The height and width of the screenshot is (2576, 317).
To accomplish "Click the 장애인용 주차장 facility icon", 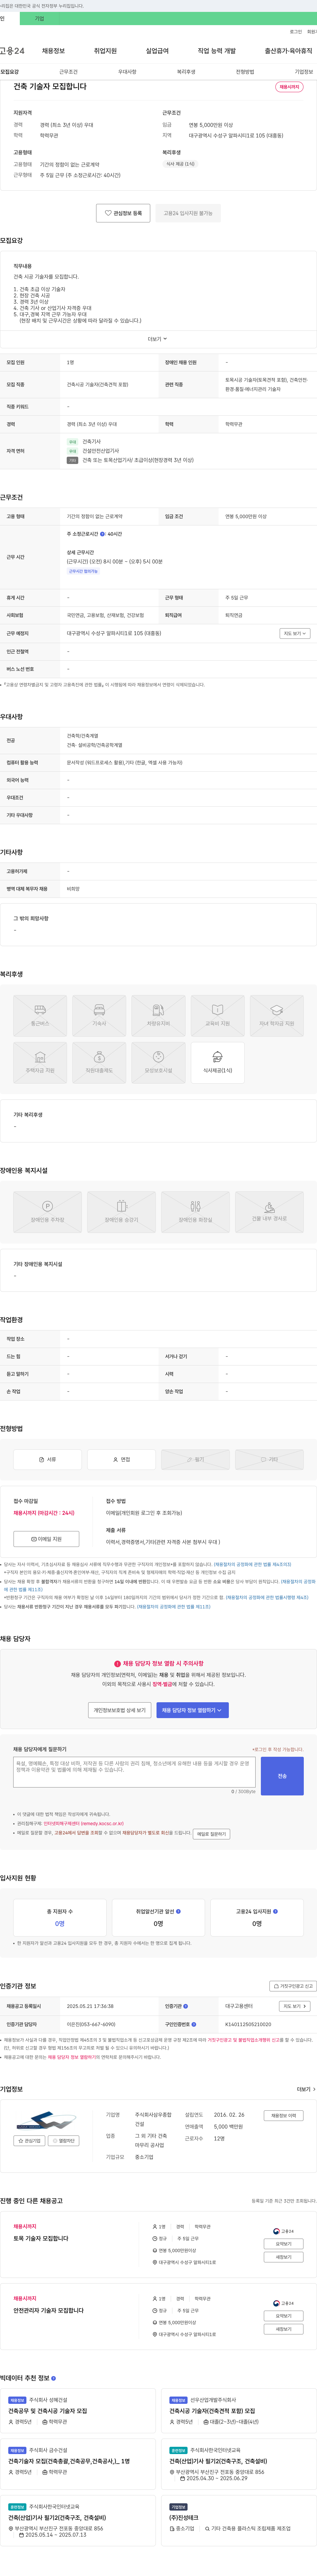I will pyautogui.click(x=47, y=1212).
